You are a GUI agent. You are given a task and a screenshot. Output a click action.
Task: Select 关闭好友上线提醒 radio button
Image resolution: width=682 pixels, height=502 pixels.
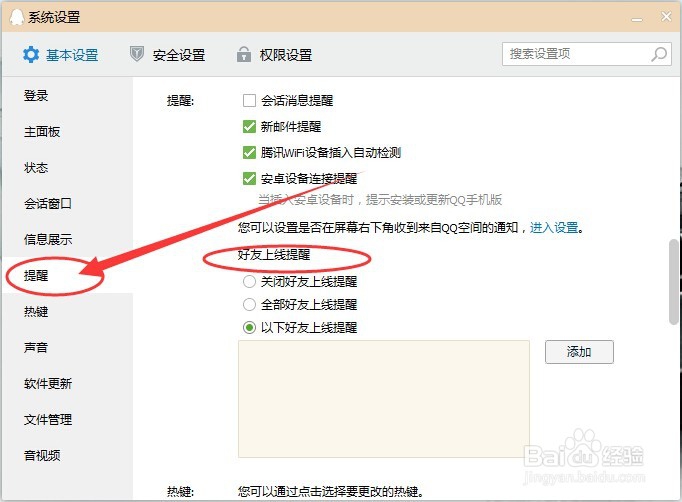point(249,282)
